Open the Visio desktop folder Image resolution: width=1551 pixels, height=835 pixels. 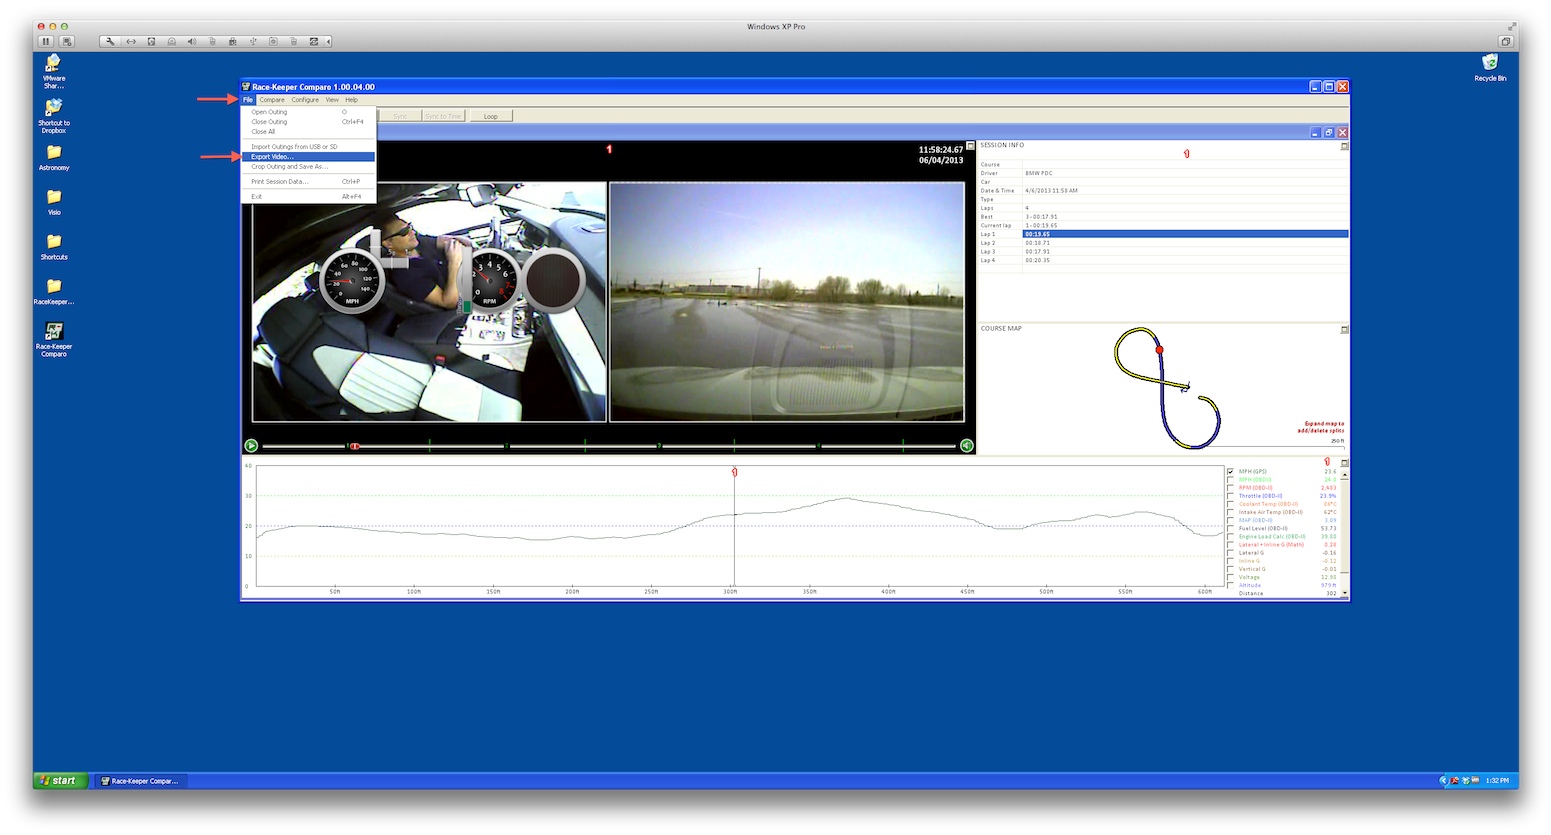[x=54, y=202]
